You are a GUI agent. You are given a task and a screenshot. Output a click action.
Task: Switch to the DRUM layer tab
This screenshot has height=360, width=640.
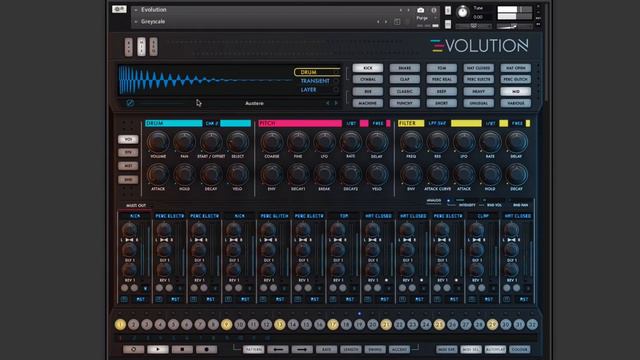coord(317,72)
